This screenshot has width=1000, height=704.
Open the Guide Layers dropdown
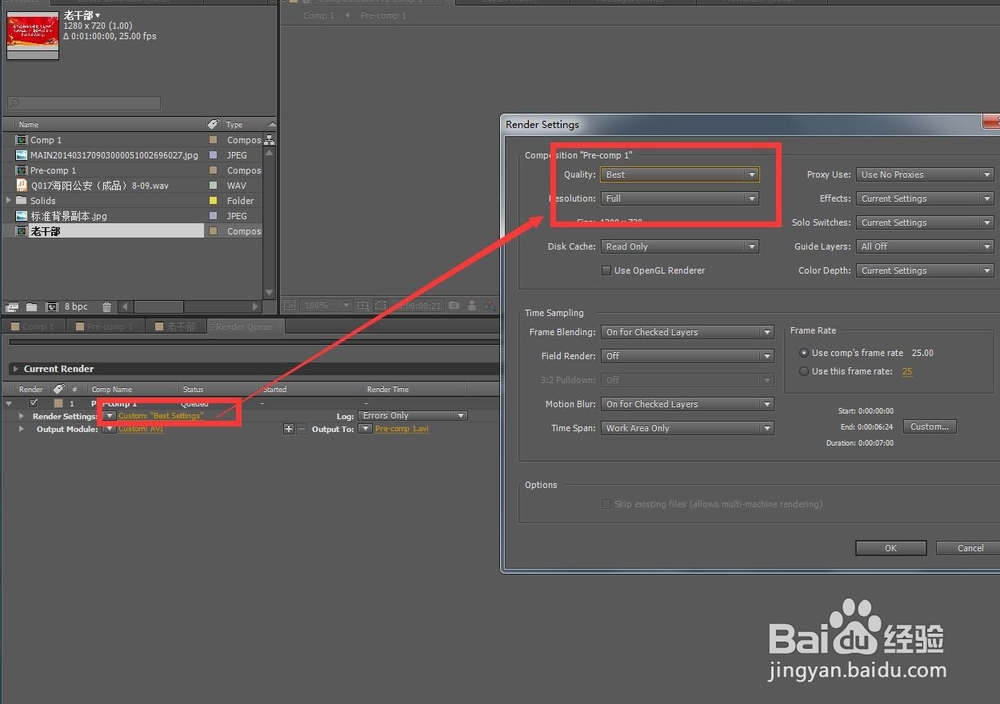click(x=925, y=247)
